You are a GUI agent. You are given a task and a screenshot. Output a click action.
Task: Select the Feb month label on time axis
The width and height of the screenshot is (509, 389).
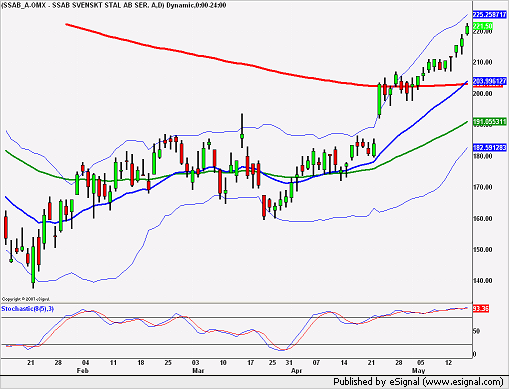pyautogui.click(x=83, y=370)
